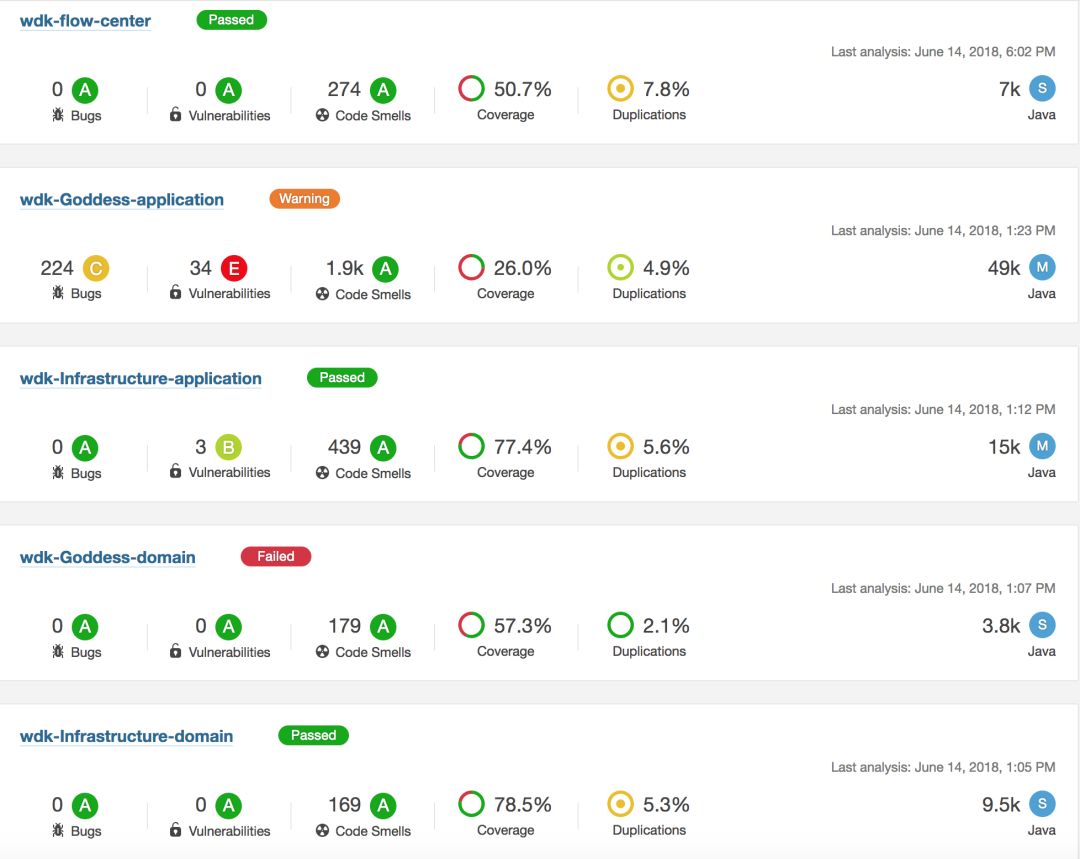The height and width of the screenshot is (859, 1080).
Task: Click the red E vulnerabilities rating badge
Action: pyautogui.click(x=234, y=268)
